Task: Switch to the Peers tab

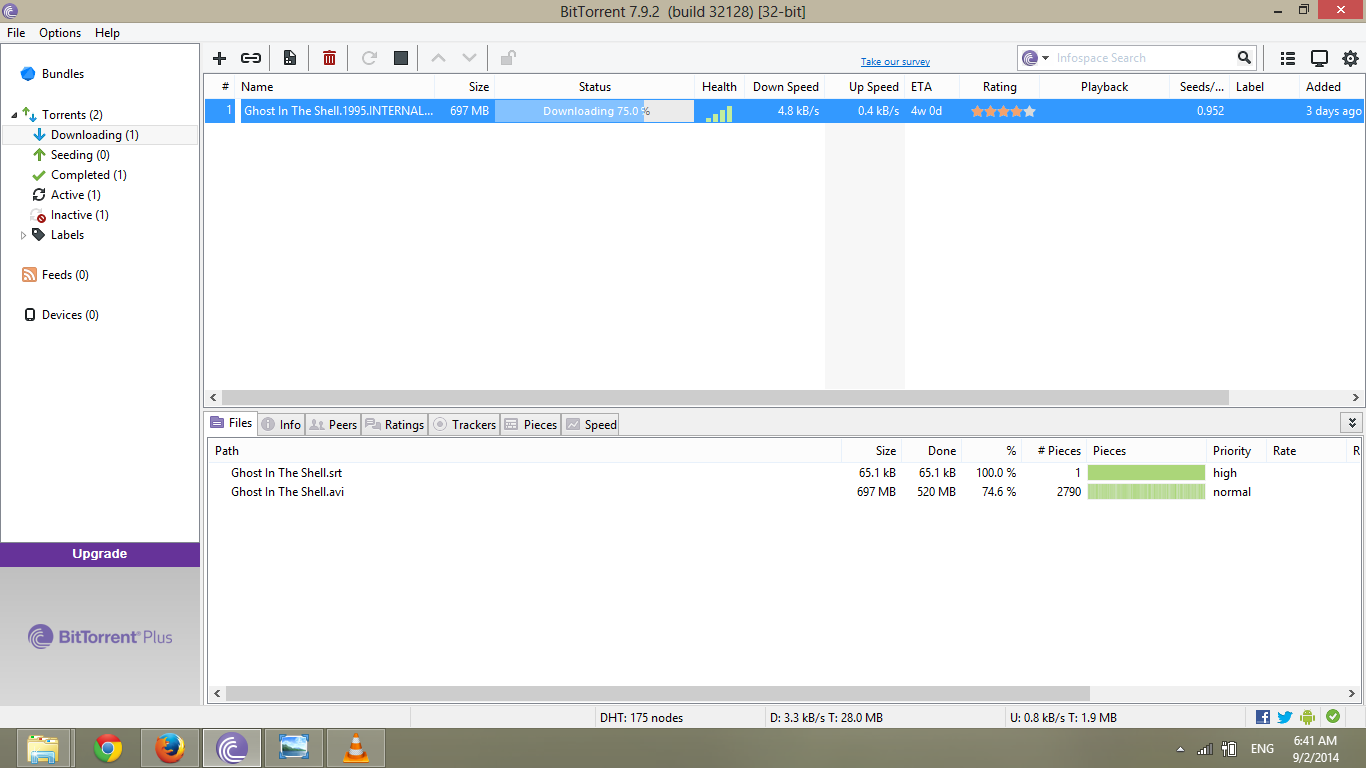Action: [x=332, y=424]
